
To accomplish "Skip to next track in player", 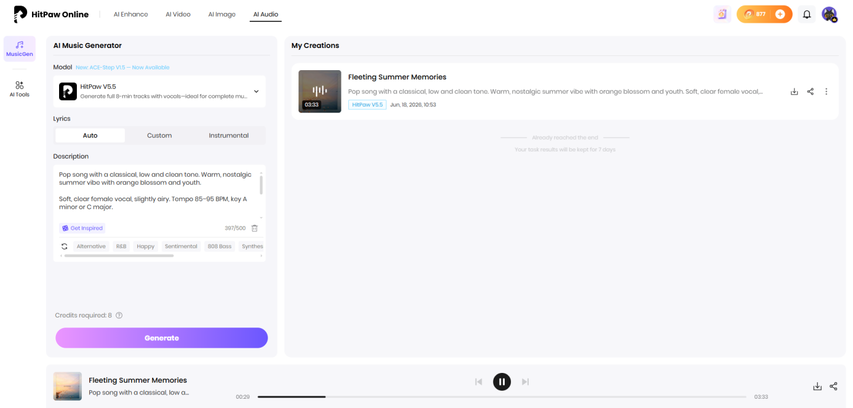I will click(x=526, y=382).
